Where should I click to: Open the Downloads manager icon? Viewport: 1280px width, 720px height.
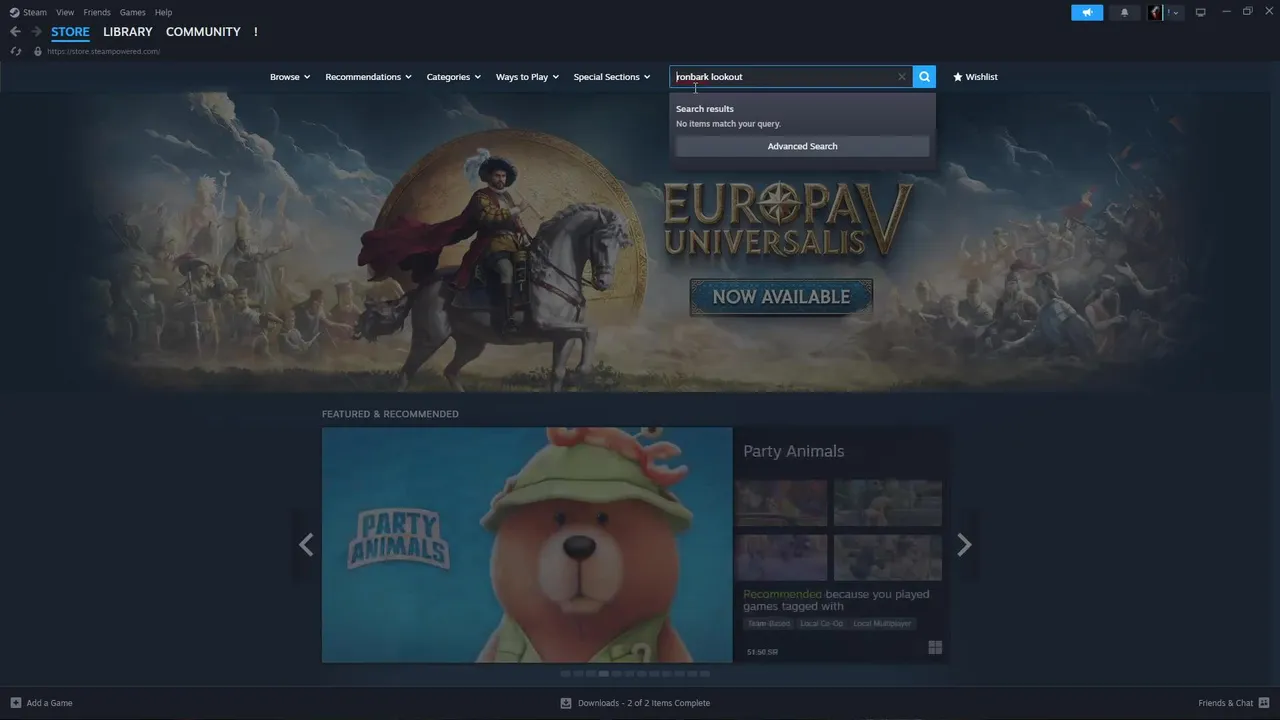pos(566,703)
